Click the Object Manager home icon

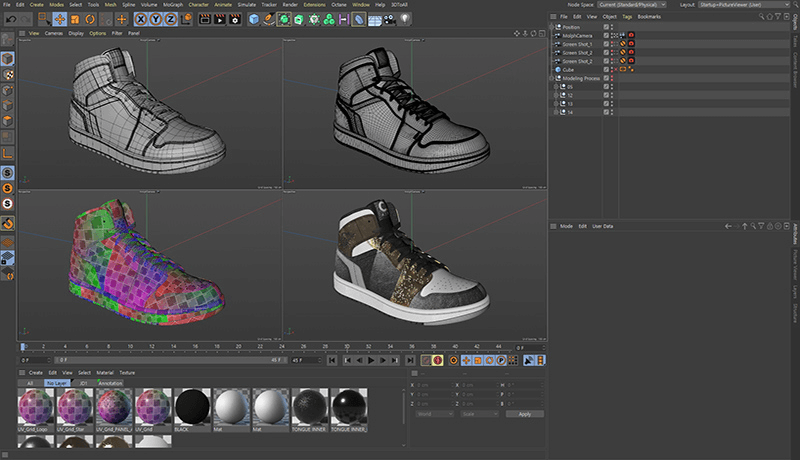point(770,17)
